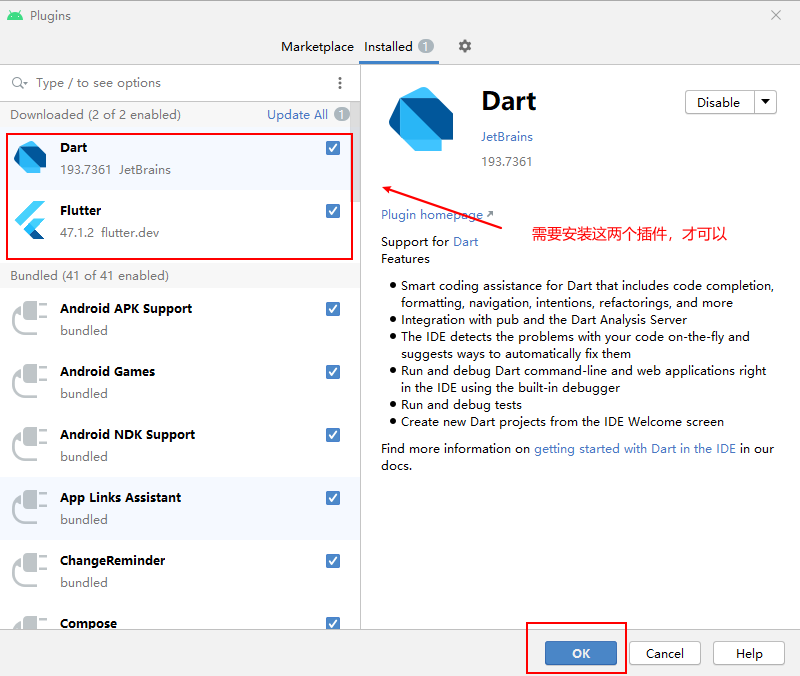Select the Compose row title

(x=88, y=623)
